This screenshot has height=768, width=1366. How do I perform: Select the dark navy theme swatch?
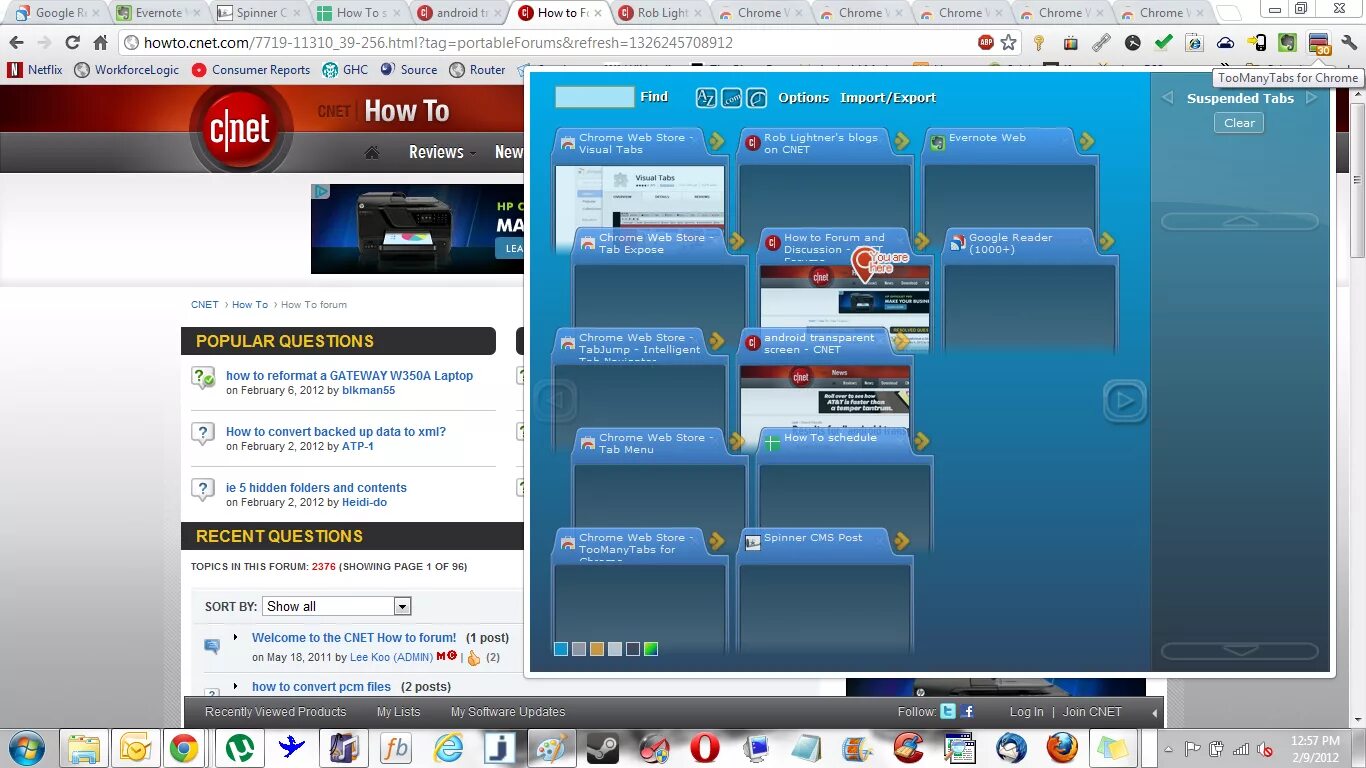pyautogui.click(x=633, y=649)
